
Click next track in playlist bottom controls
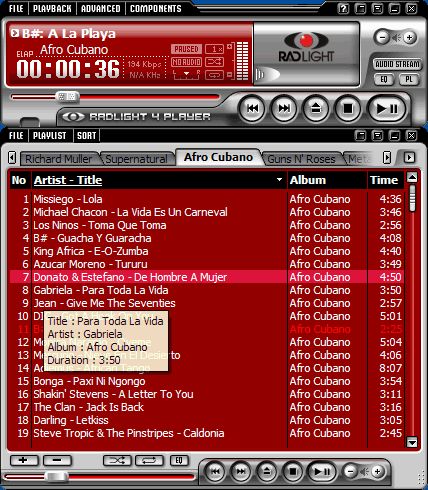[x=241, y=471]
